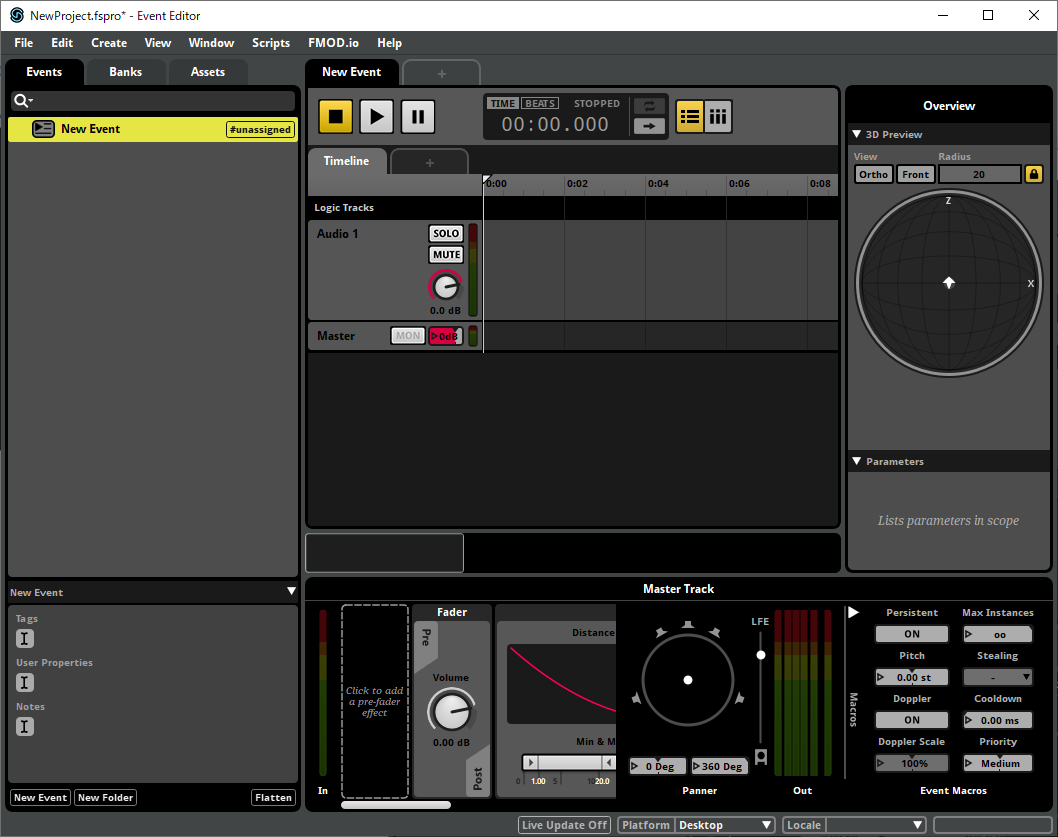Toggle Live Update Off button
This screenshot has height=837, width=1058.
pyautogui.click(x=564, y=825)
